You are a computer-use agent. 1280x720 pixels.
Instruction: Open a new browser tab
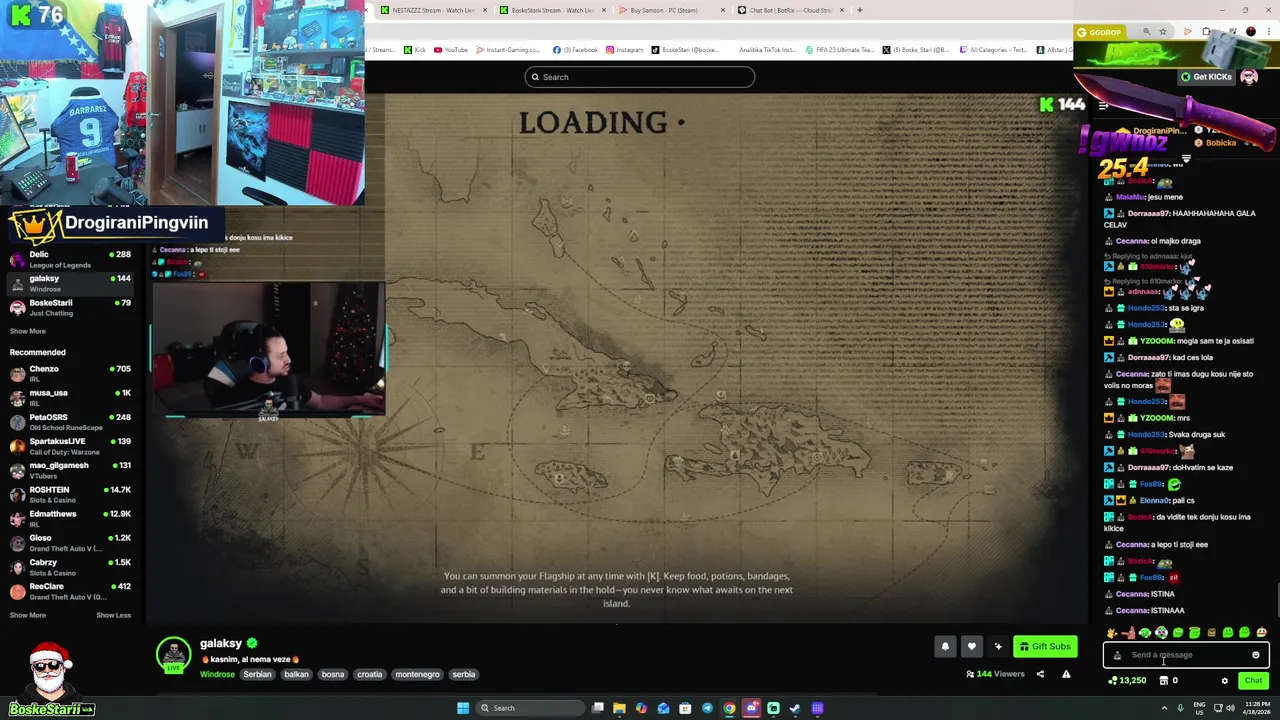point(859,10)
